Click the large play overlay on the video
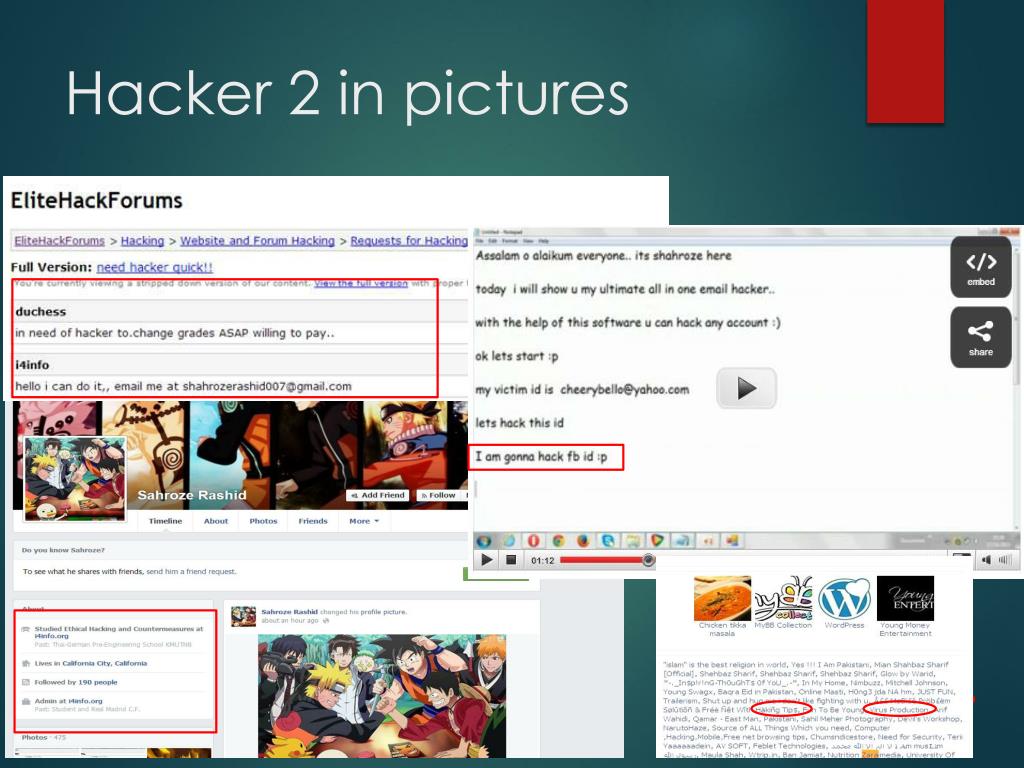1024x768 pixels. pyautogui.click(x=746, y=389)
